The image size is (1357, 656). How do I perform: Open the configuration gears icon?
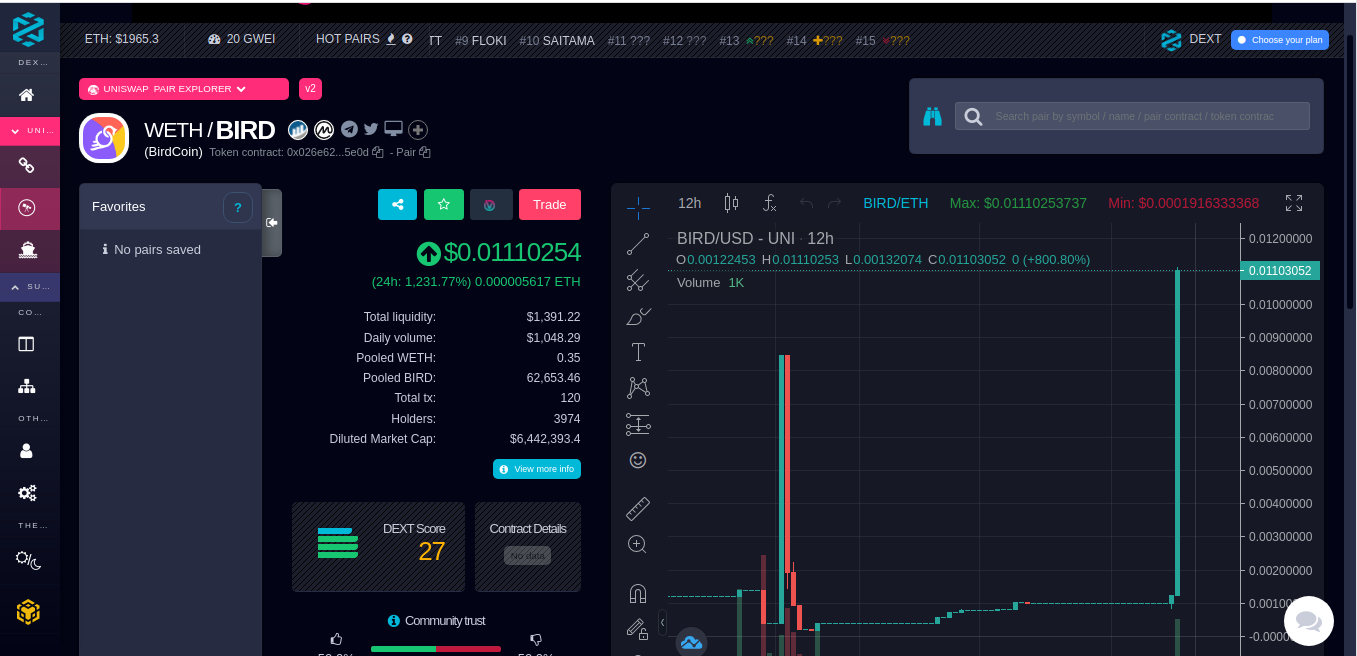coord(27,492)
